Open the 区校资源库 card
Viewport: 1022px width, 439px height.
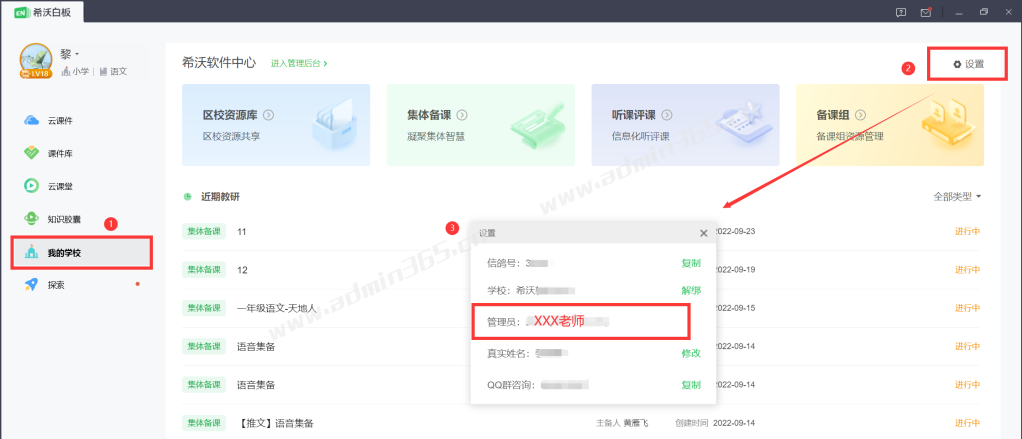[x=276, y=125]
